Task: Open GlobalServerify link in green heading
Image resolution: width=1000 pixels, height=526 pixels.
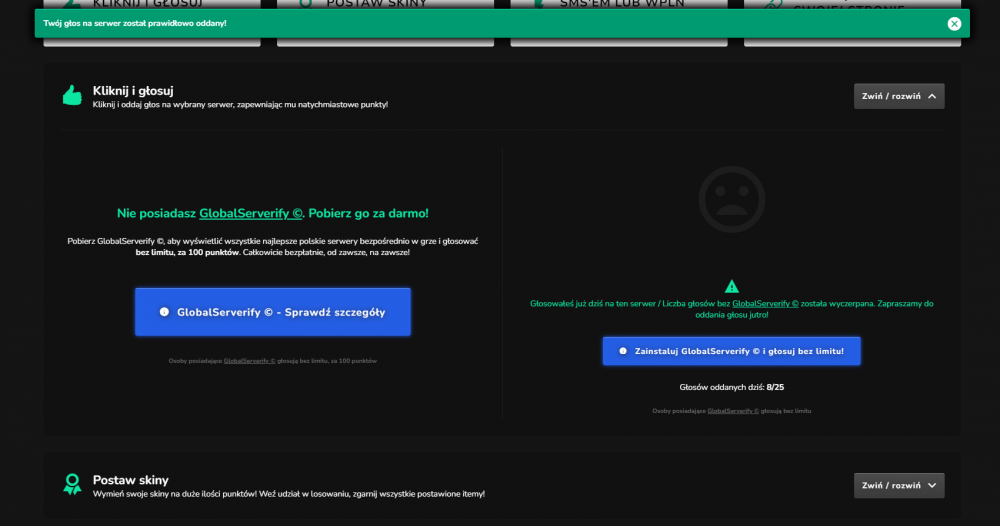Action: [251, 214]
